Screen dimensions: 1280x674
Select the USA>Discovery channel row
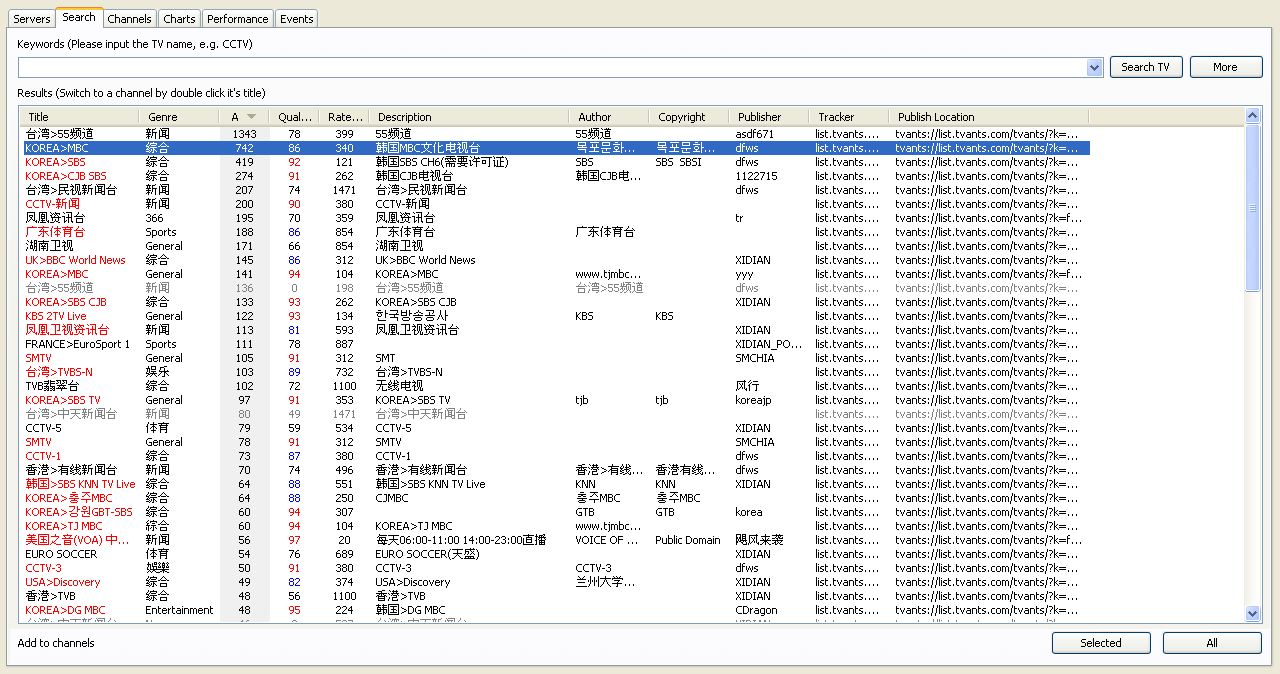[555, 582]
